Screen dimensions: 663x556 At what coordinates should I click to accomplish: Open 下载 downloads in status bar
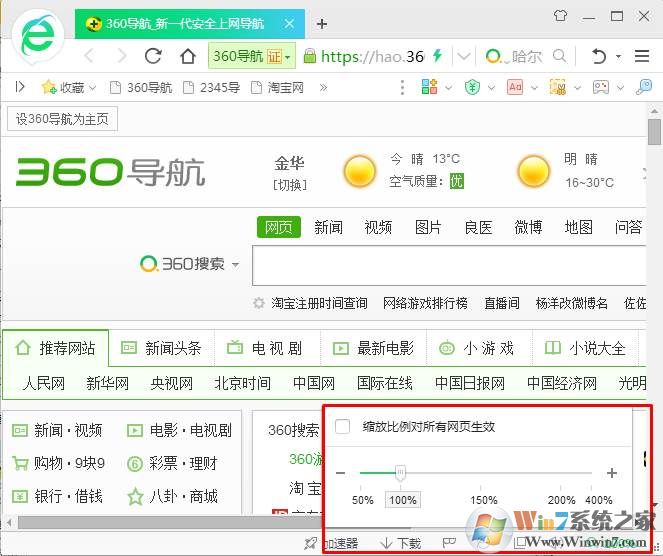[x=400, y=543]
